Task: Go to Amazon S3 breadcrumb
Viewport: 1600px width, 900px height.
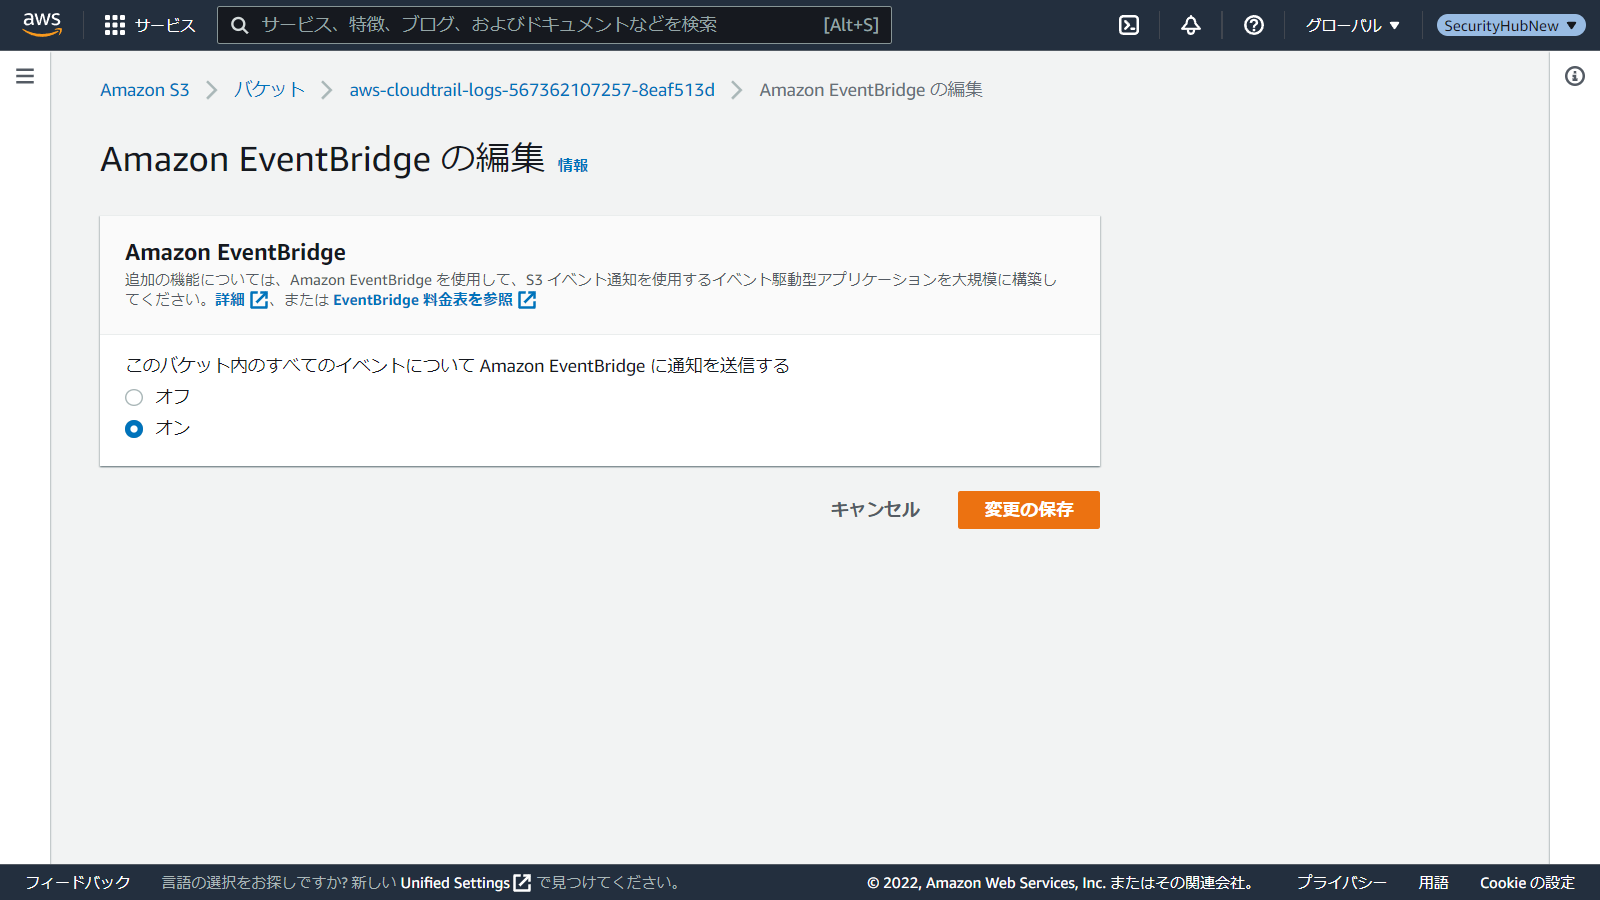Action: click(144, 90)
